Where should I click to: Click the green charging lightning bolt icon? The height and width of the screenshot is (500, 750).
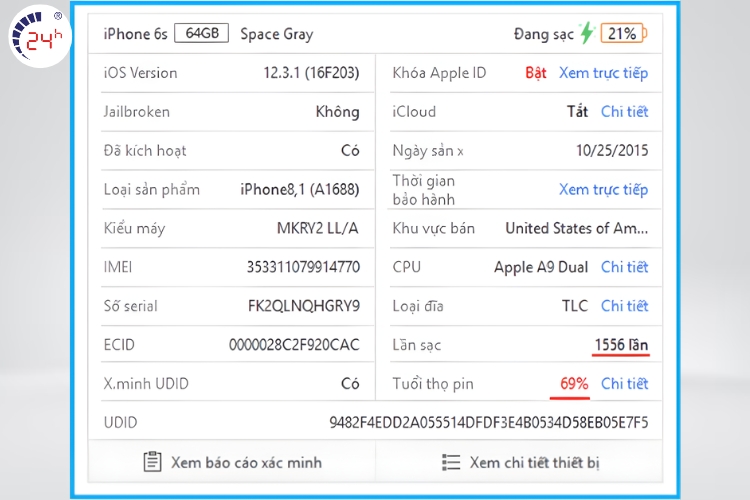tap(586, 33)
